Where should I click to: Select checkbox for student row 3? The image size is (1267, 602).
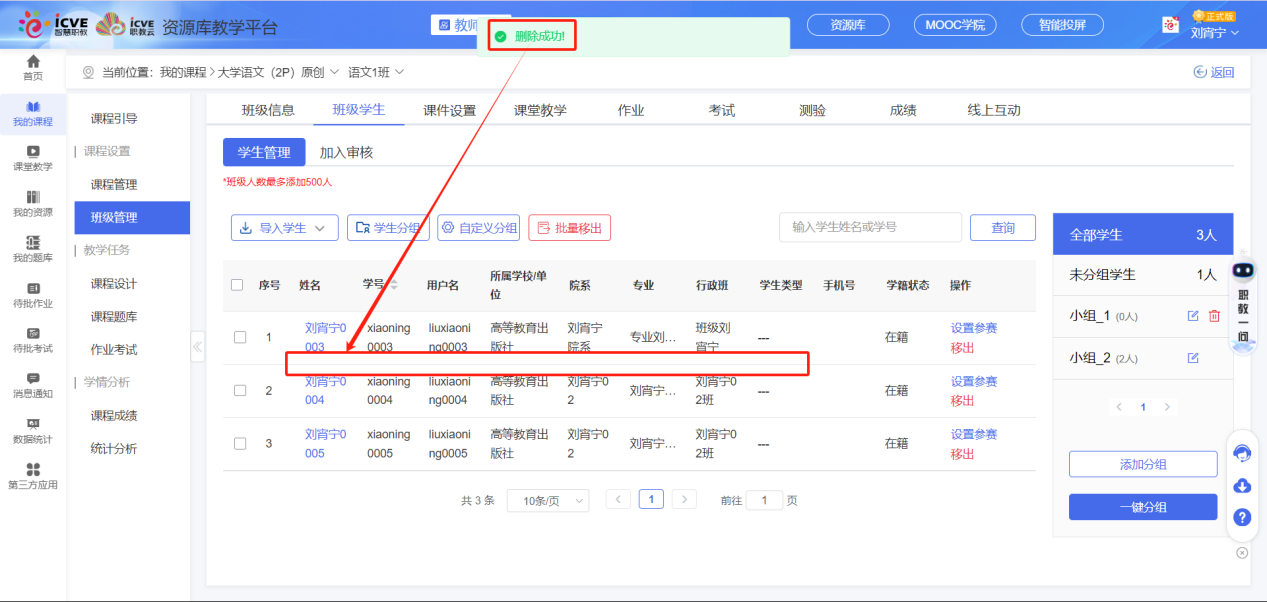(240, 444)
